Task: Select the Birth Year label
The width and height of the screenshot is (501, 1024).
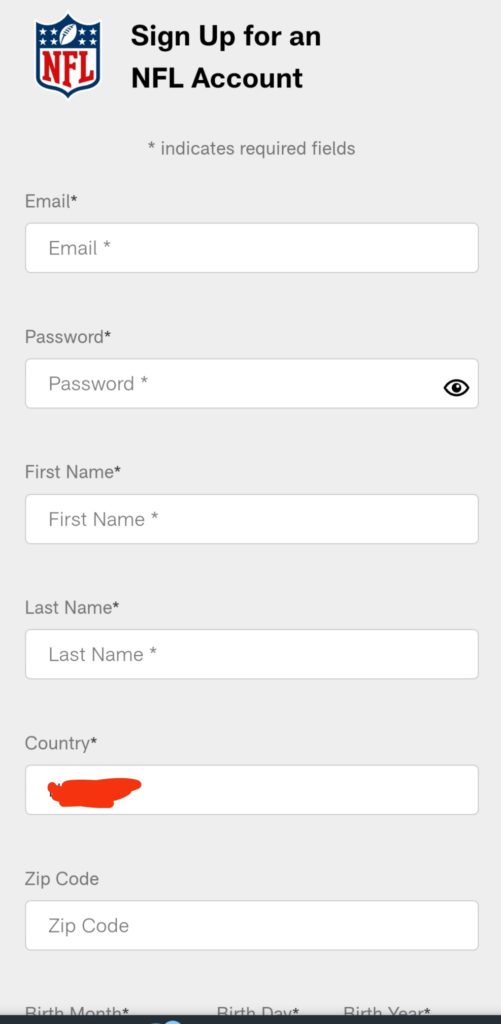Action: pos(387,1012)
